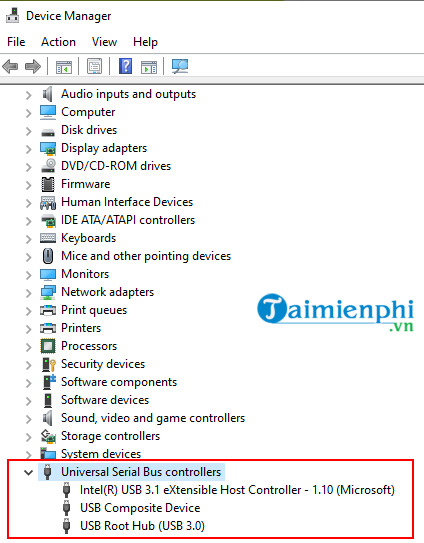The height and width of the screenshot is (543, 424).
Task: Expand the Printers node
Action: 28,329
